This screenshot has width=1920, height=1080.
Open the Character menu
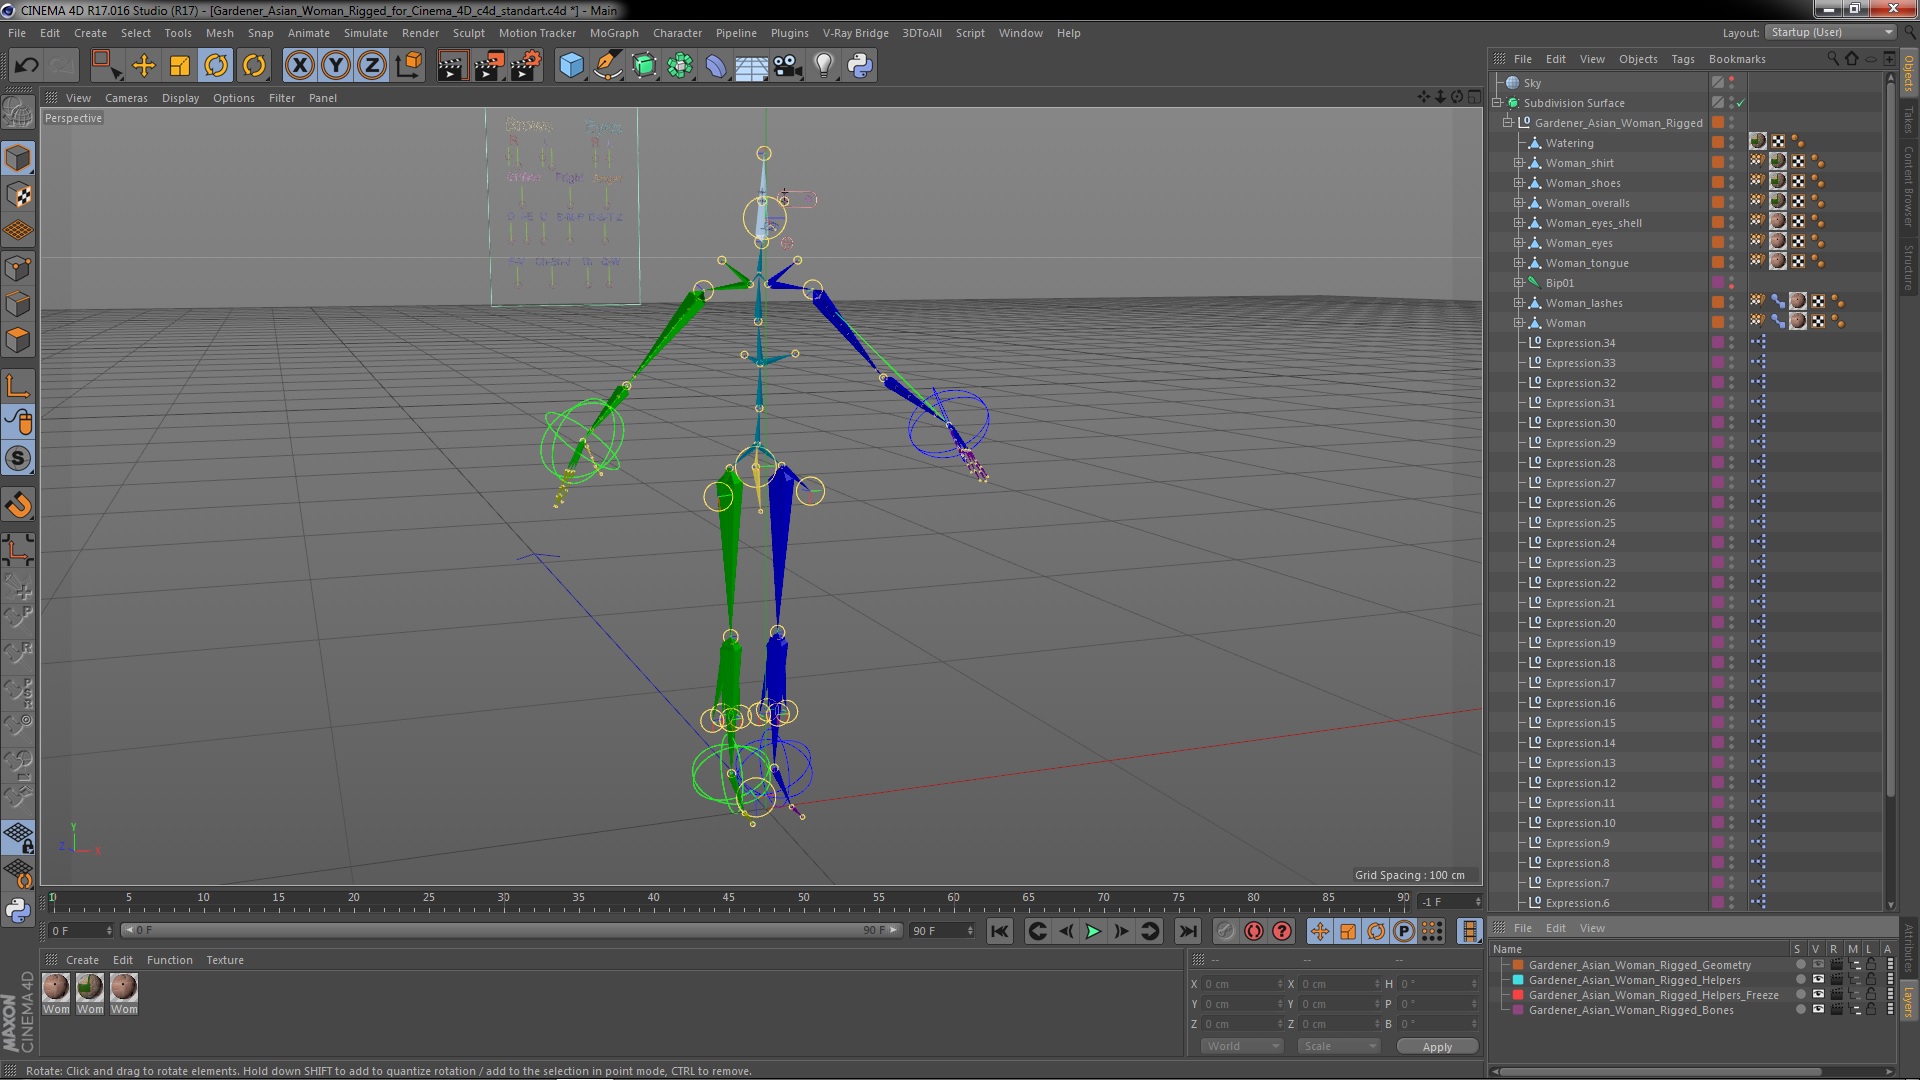pyautogui.click(x=677, y=33)
